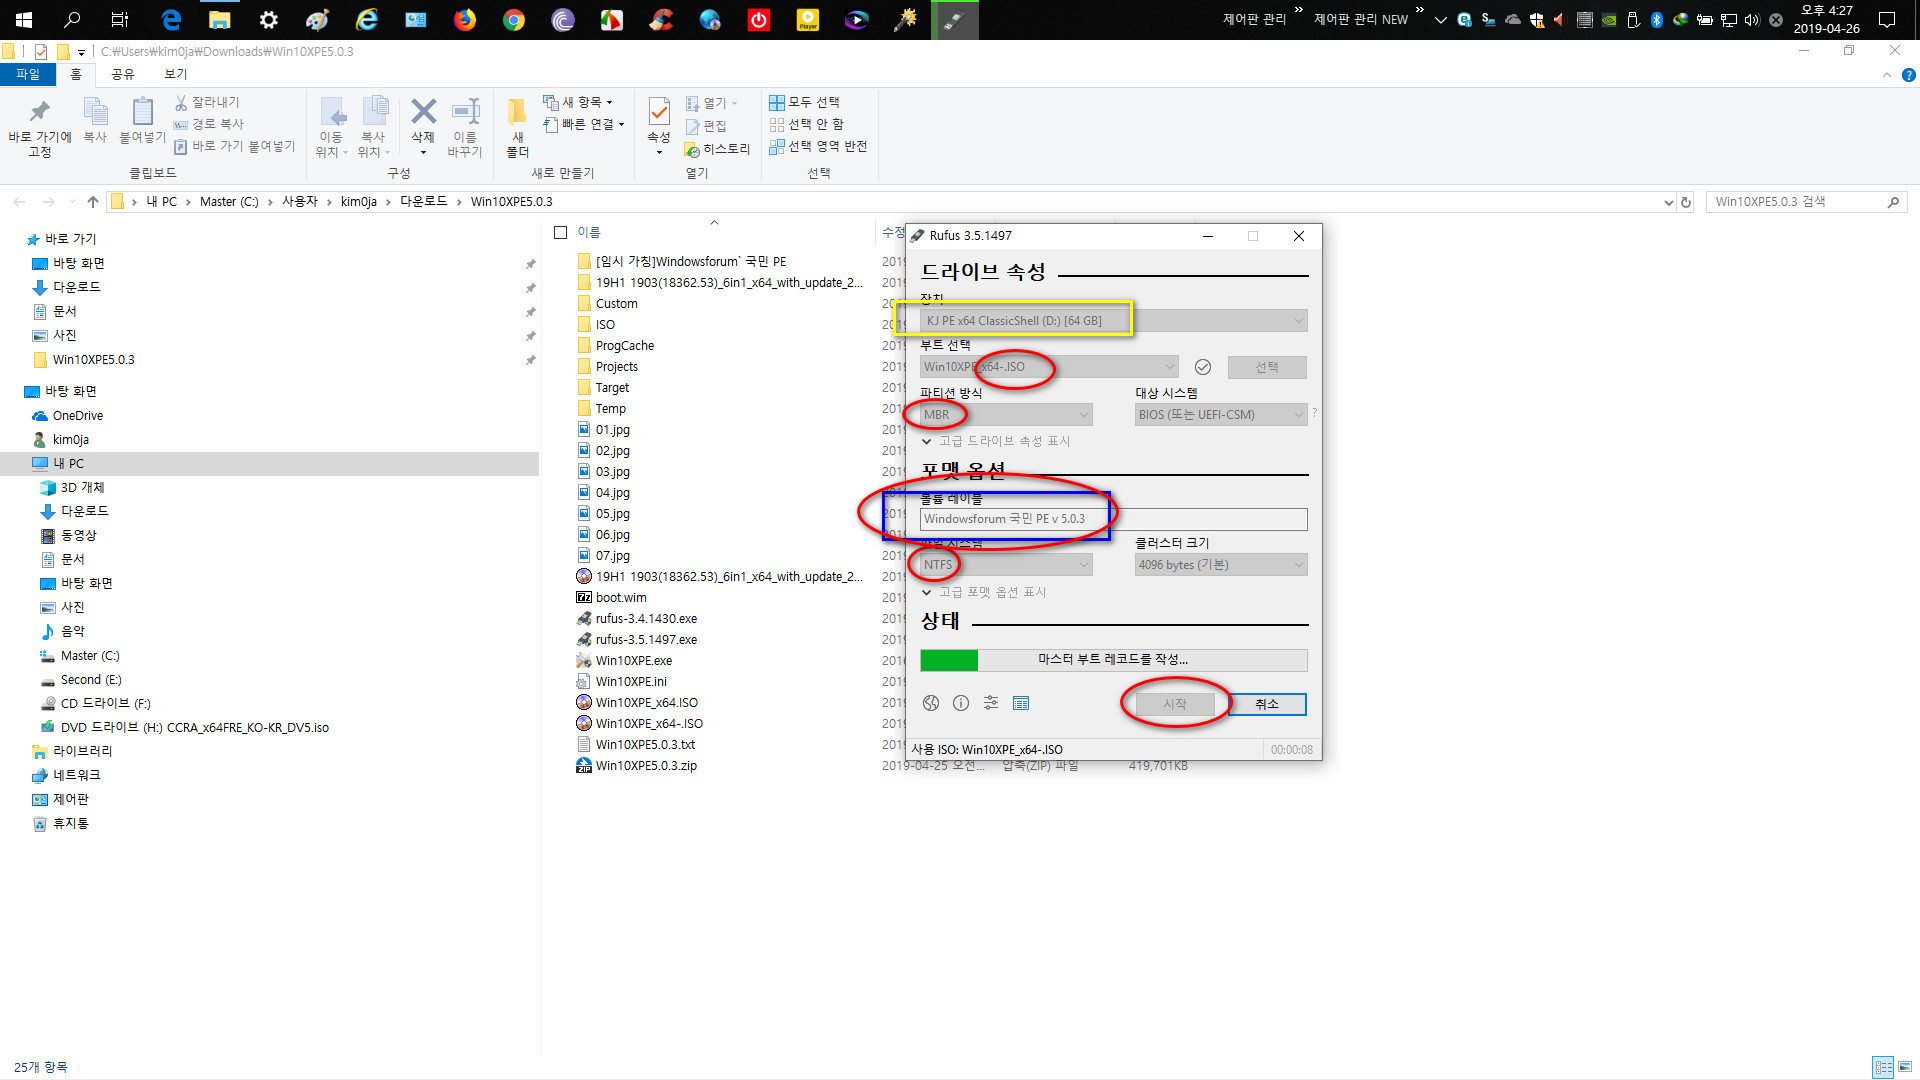1920x1080 pixels.
Task: Open the Easy access (빠른 연결) dropdown
Action: tap(584, 124)
